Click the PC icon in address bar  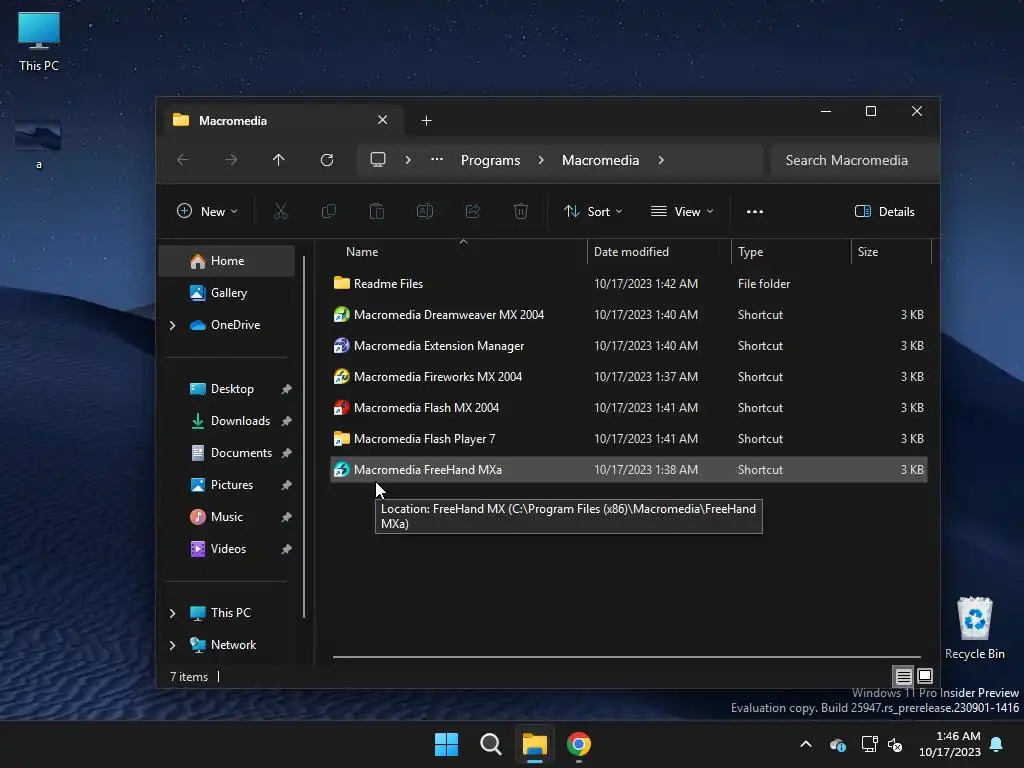click(377, 160)
